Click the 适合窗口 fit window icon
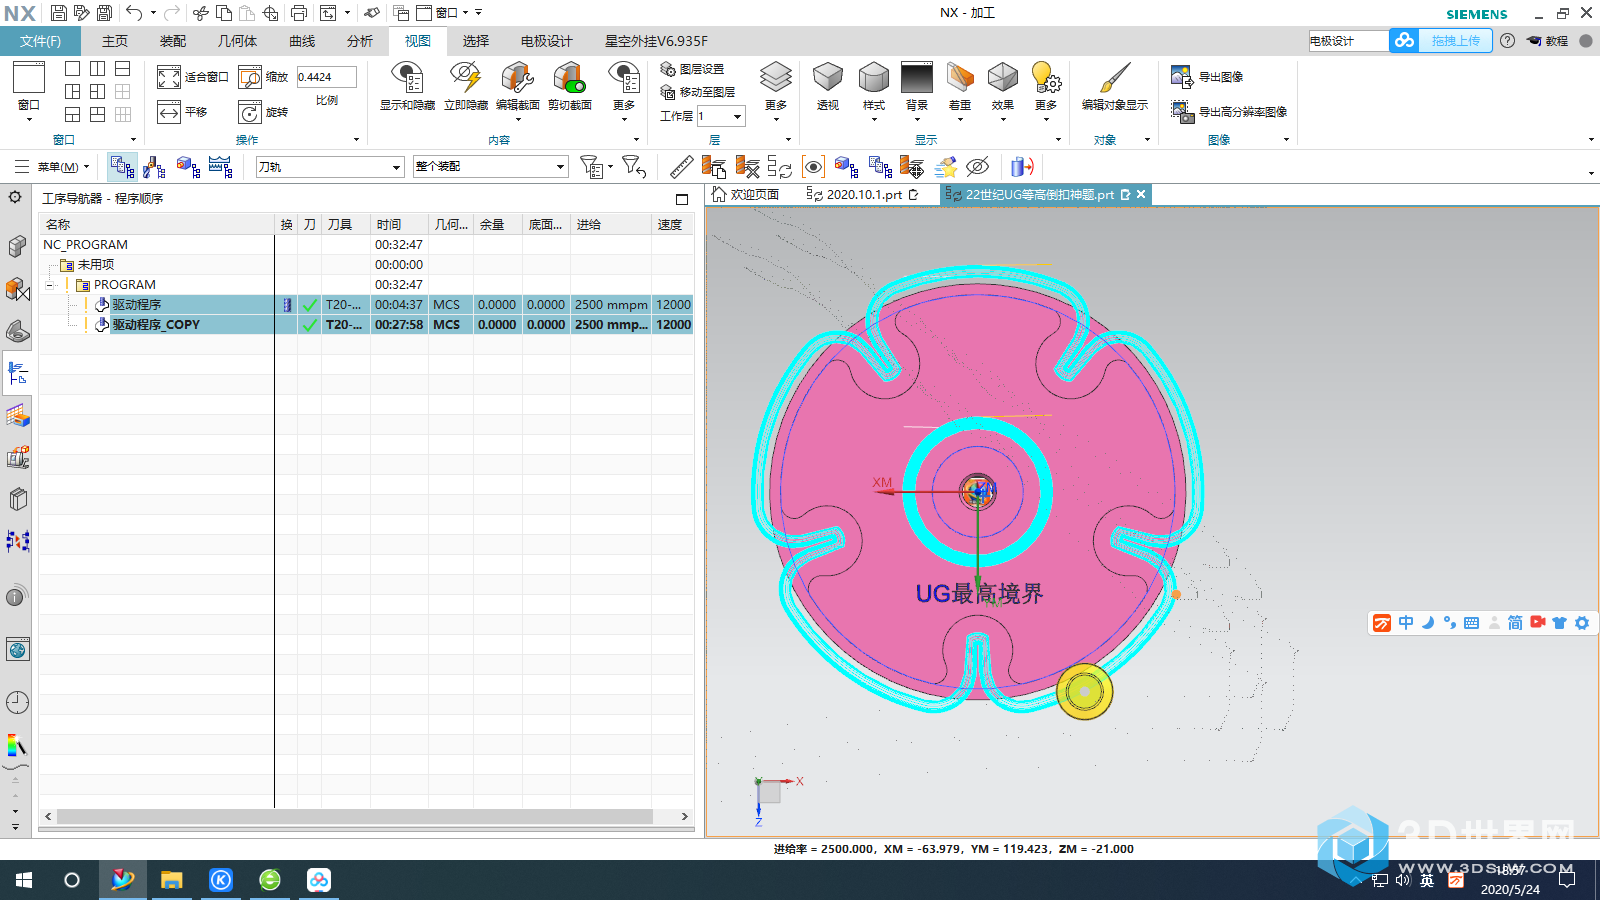1600x900 pixels. pos(169,77)
